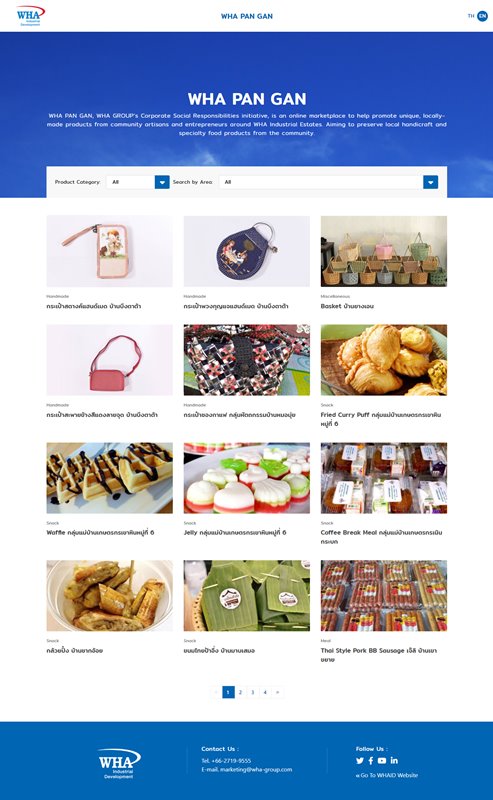Go to pagination page 2
The image size is (493, 800).
(240, 692)
